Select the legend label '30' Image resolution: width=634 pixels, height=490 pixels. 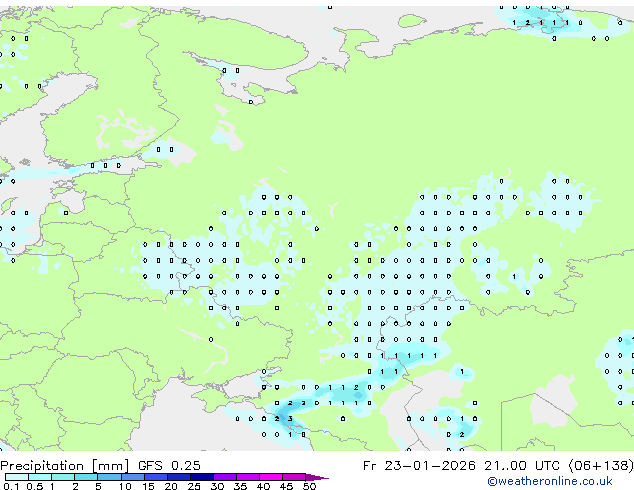point(217,486)
